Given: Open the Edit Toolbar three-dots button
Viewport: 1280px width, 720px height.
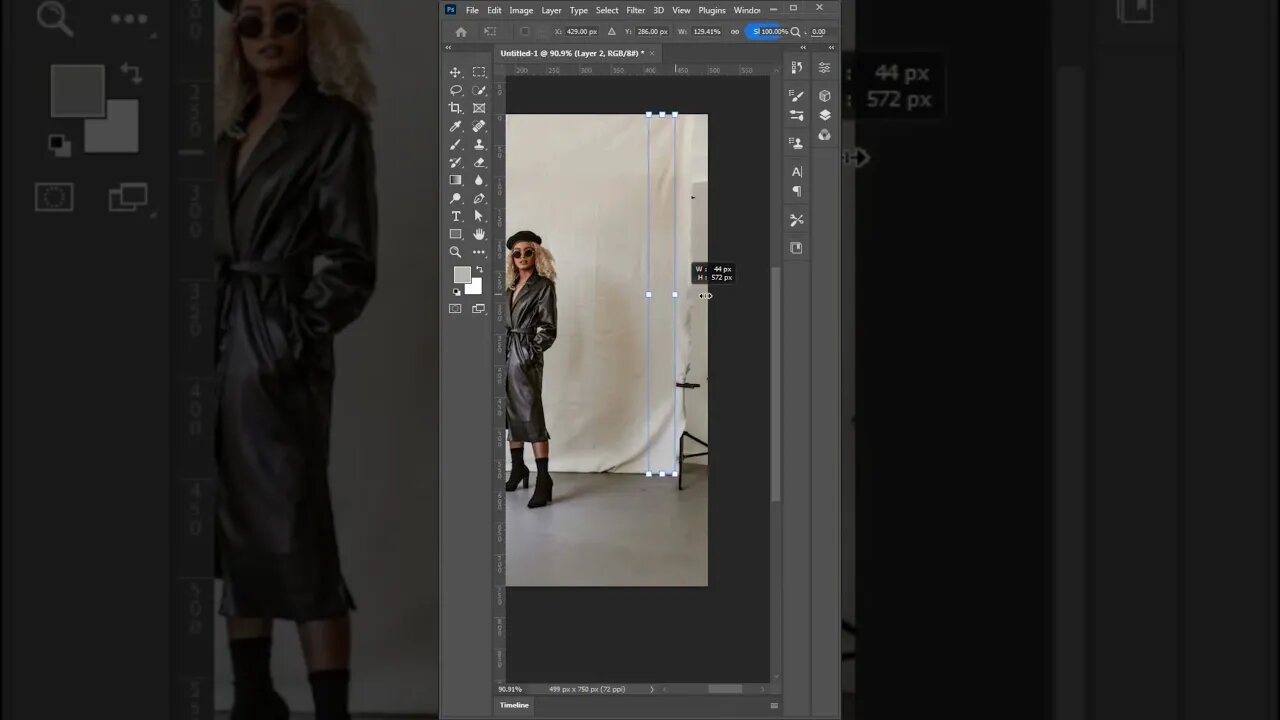Looking at the screenshot, I should (479, 252).
